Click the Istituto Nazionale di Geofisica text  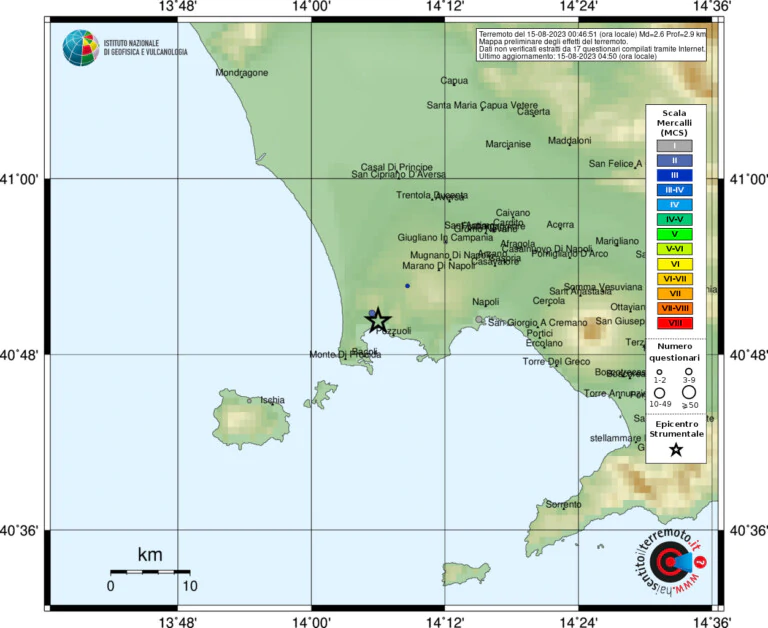145,48
